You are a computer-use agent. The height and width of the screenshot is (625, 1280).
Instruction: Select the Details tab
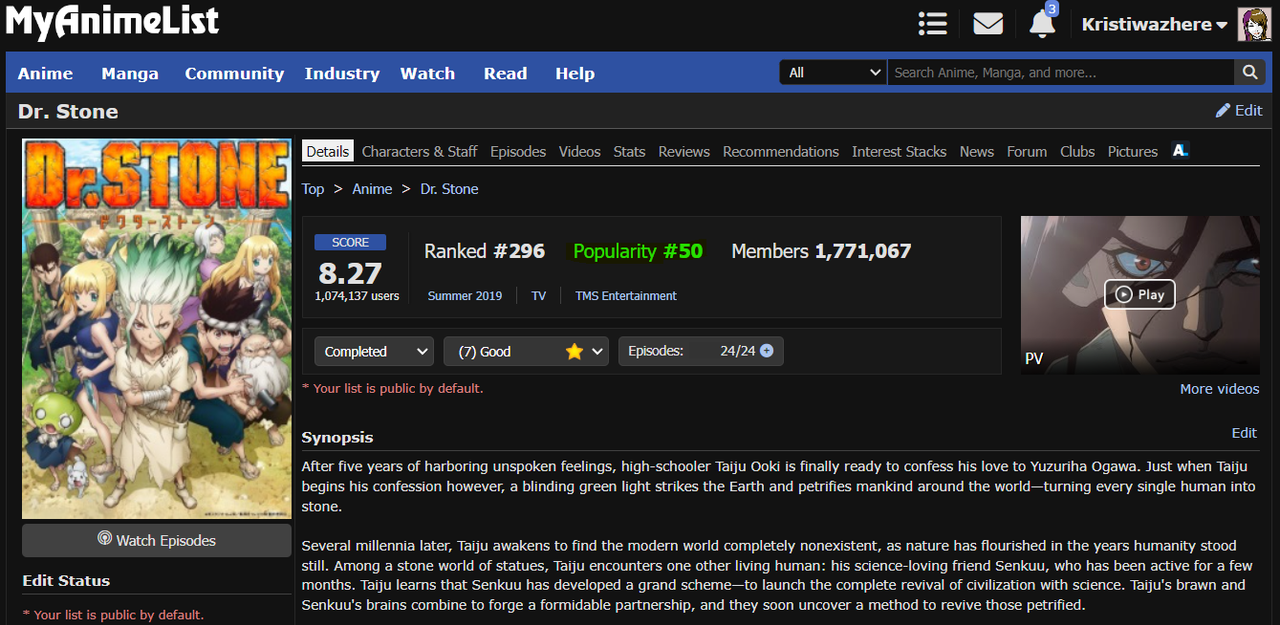(x=328, y=151)
